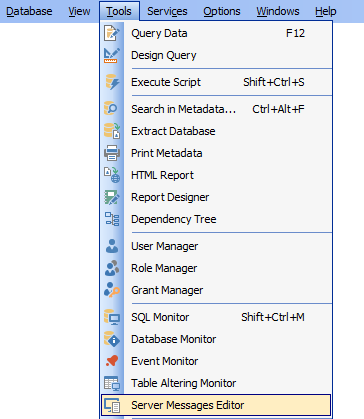Screen dimensions: 364x419
Task: Open the Windows menu
Action: (278, 11)
